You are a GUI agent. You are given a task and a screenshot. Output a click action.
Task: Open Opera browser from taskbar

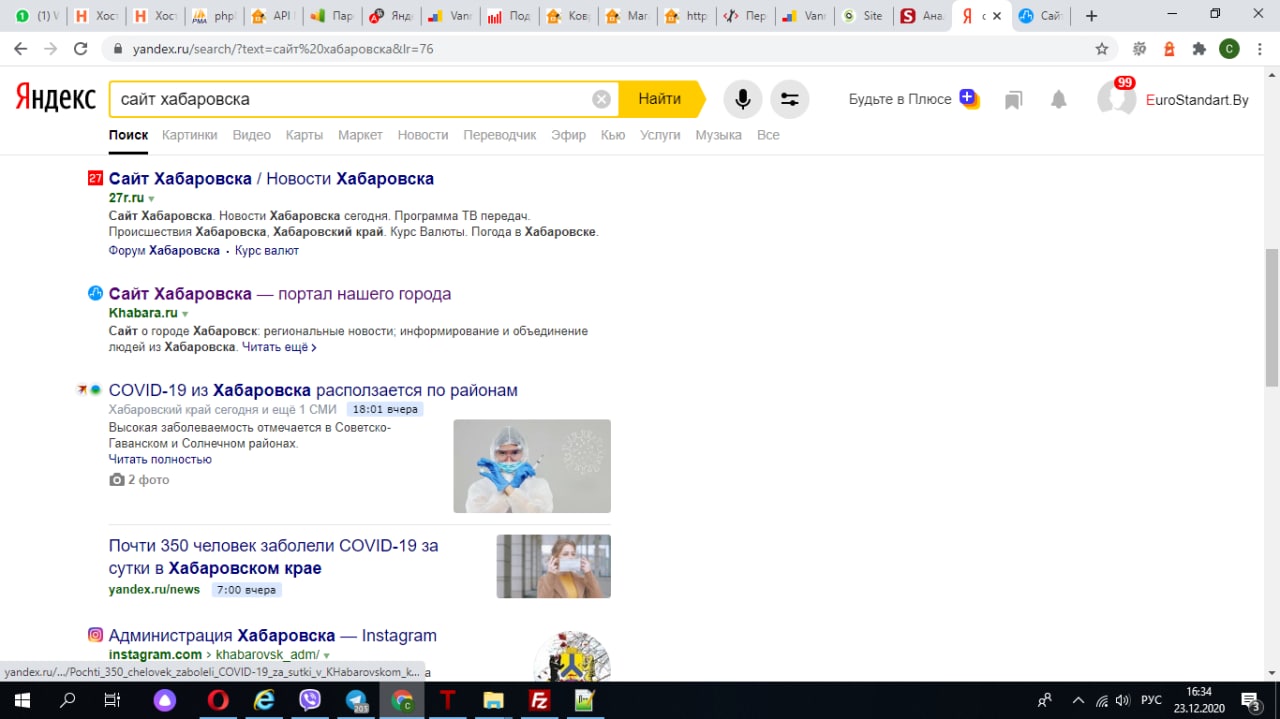217,700
